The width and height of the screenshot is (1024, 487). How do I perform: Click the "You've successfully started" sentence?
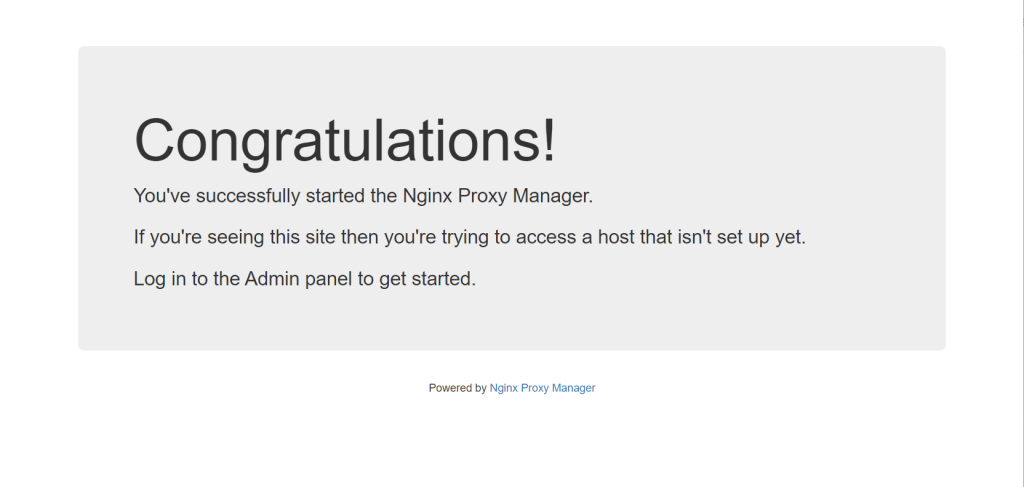pos(363,196)
